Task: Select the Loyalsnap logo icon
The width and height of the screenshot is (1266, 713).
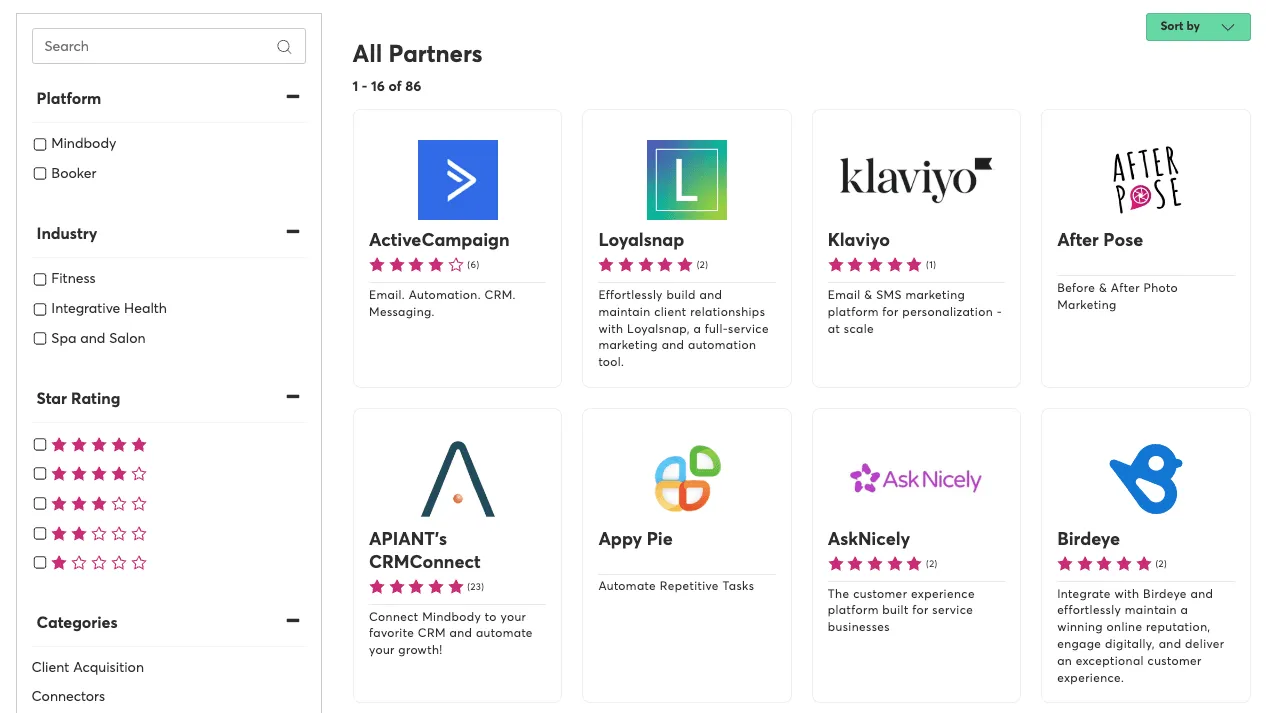Action: (x=686, y=180)
